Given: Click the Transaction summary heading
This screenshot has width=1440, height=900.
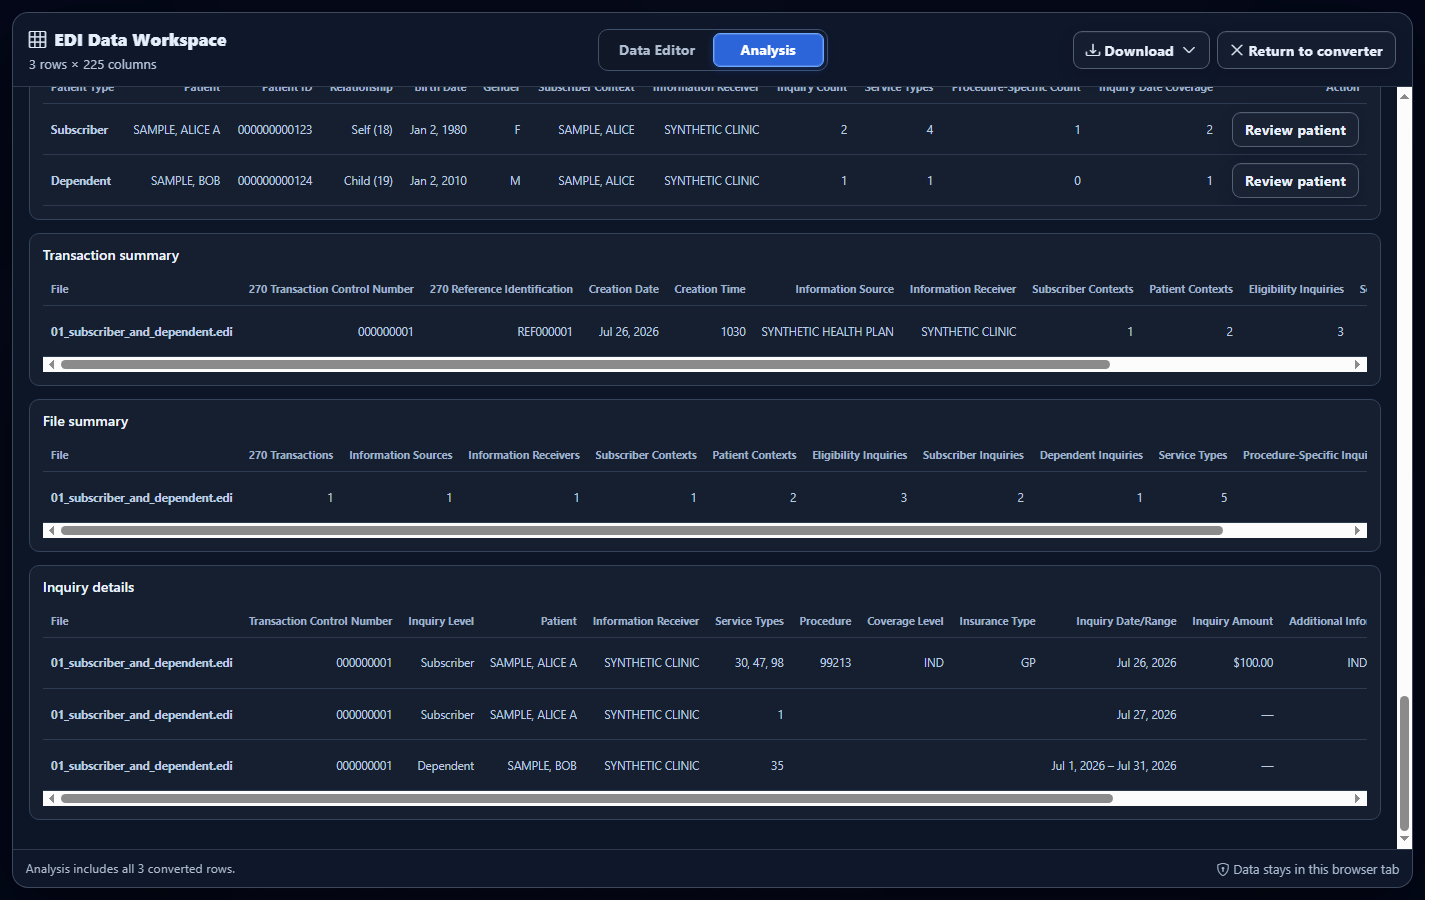Looking at the screenshot, I should [x=111, y=255].
